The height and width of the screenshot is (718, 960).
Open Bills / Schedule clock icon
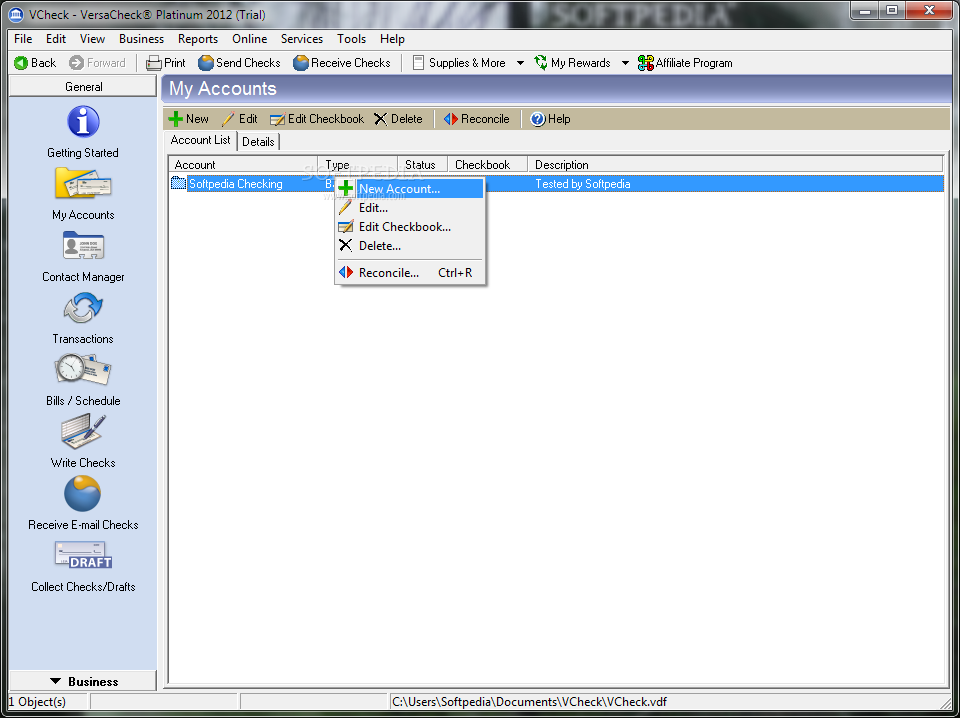(x=83, y=370)
